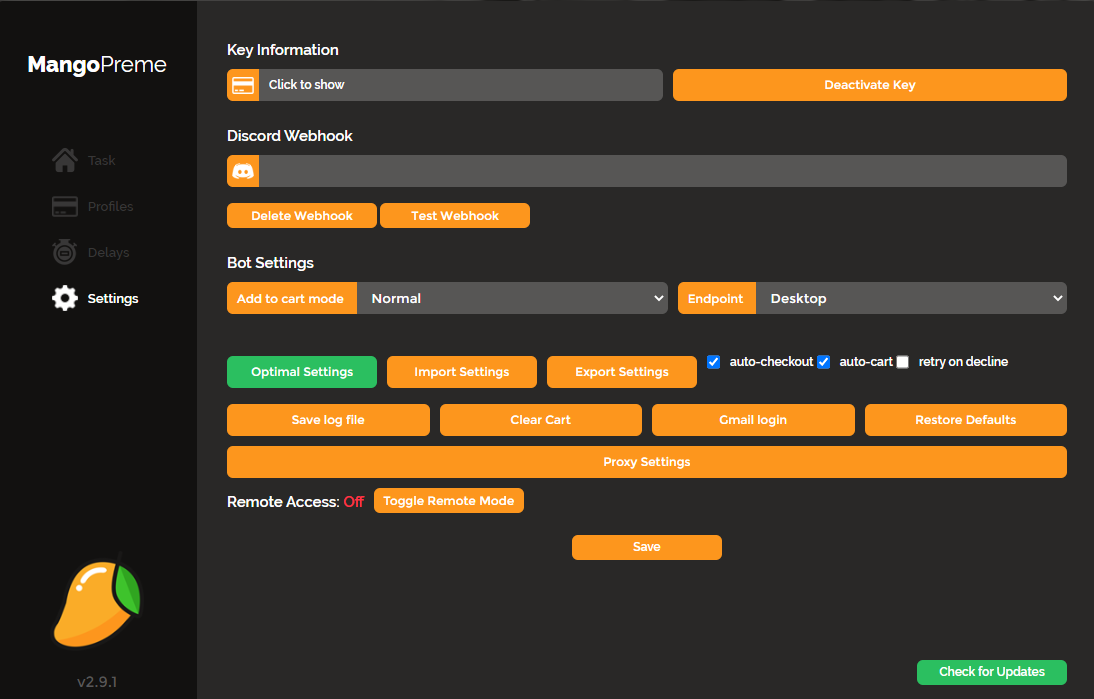The width and height of the screenshot is (1094, 699).
Task: Click the home icon beside Task
Action: pos(65,160)
